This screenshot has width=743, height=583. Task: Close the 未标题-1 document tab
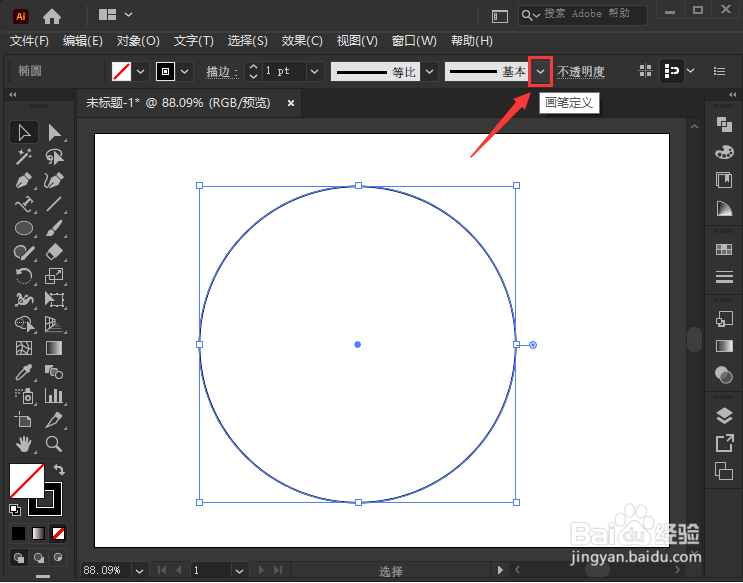click(291, 103)
